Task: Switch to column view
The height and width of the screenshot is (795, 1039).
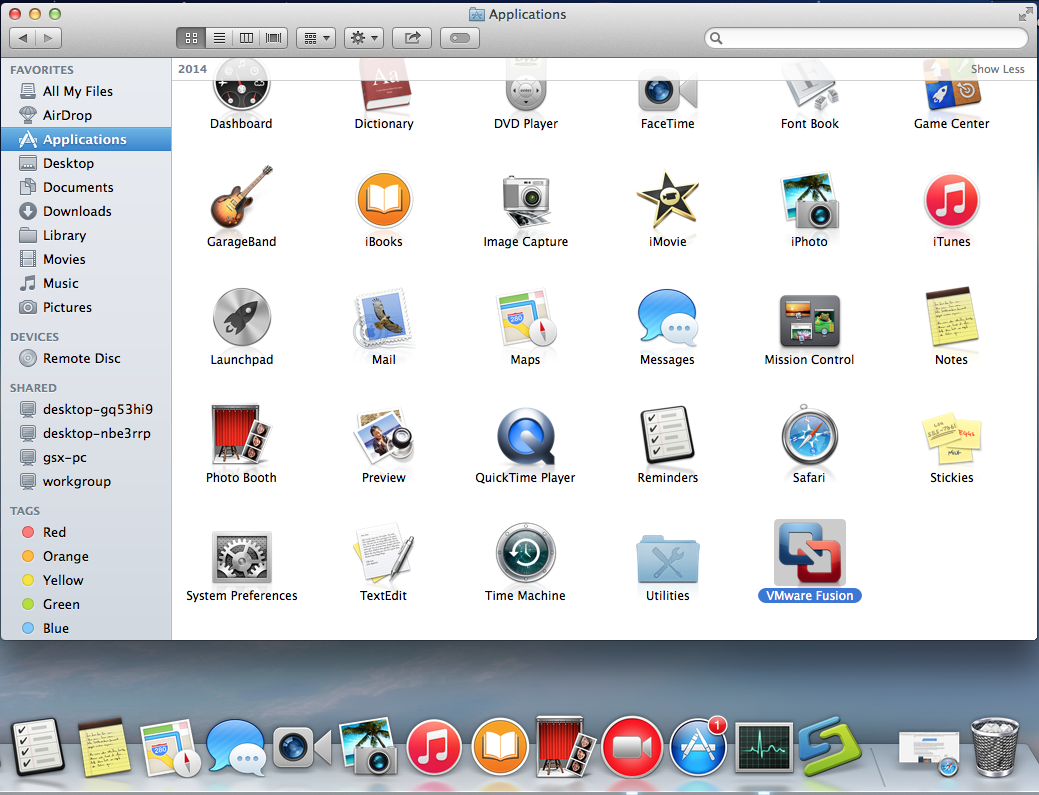Action: [x=246, y=38]
